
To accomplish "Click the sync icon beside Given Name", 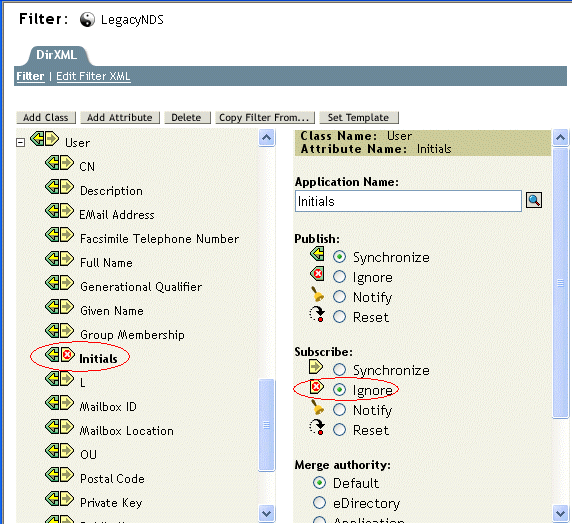I will (x=59, y=307).
